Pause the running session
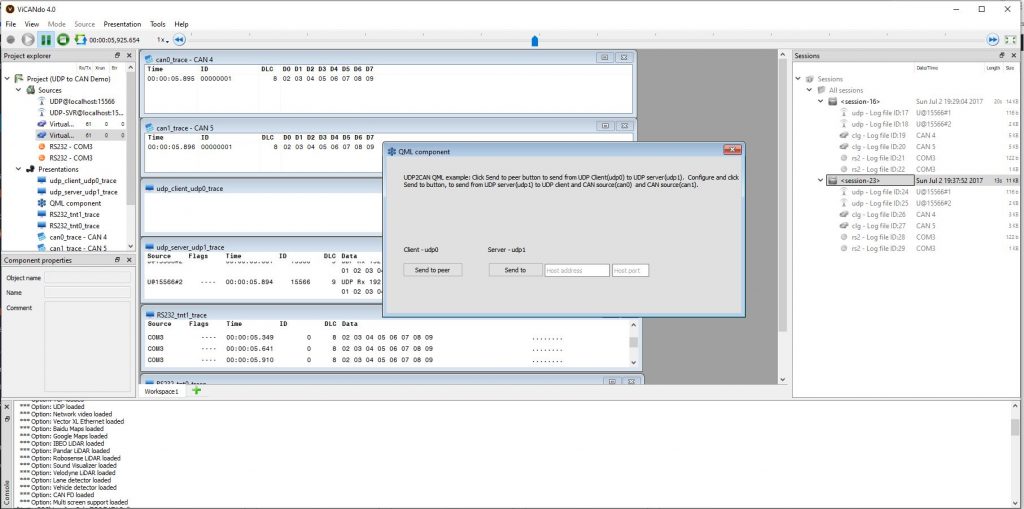Screen dimensions: 1024x509 tap(46, 40)
